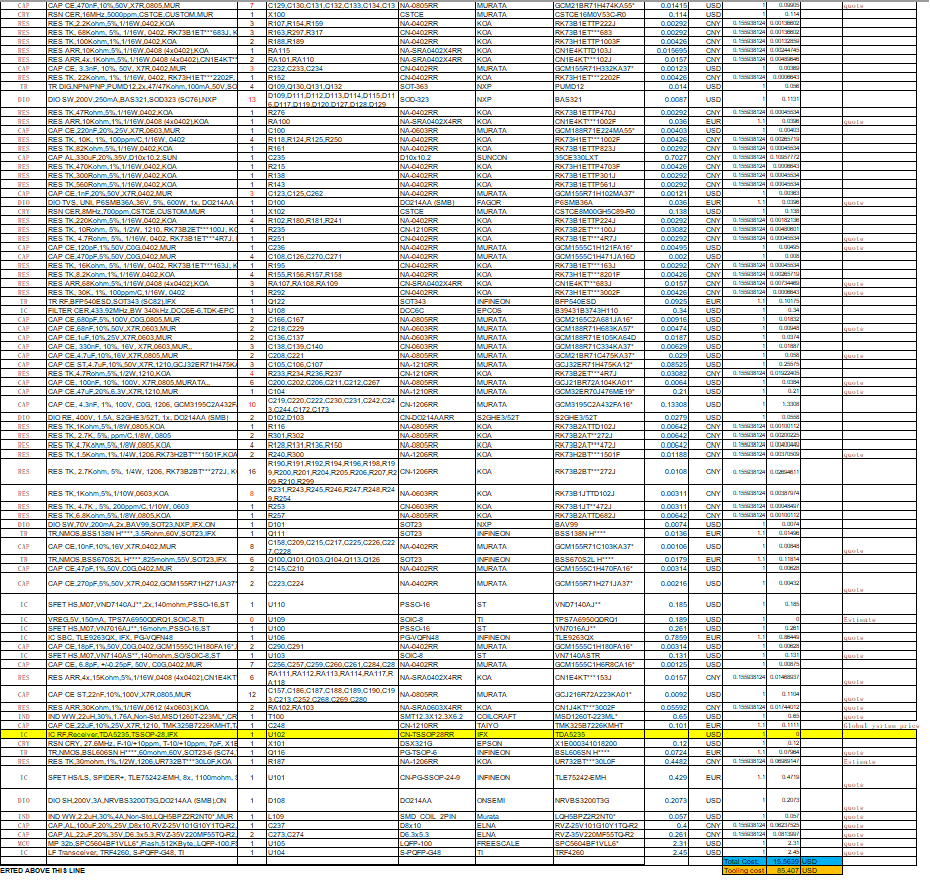The width and height of the screenshot is (930, 884).
Task: Click the quantity '16' cell
Action: click(252, 472)
